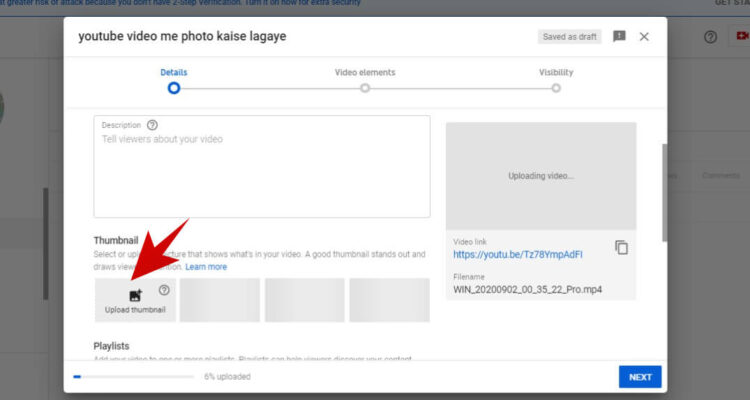Go to the Video elements step
Viewport: 750px width, 400px height.
pyautogui.click(x=365, y=80)
